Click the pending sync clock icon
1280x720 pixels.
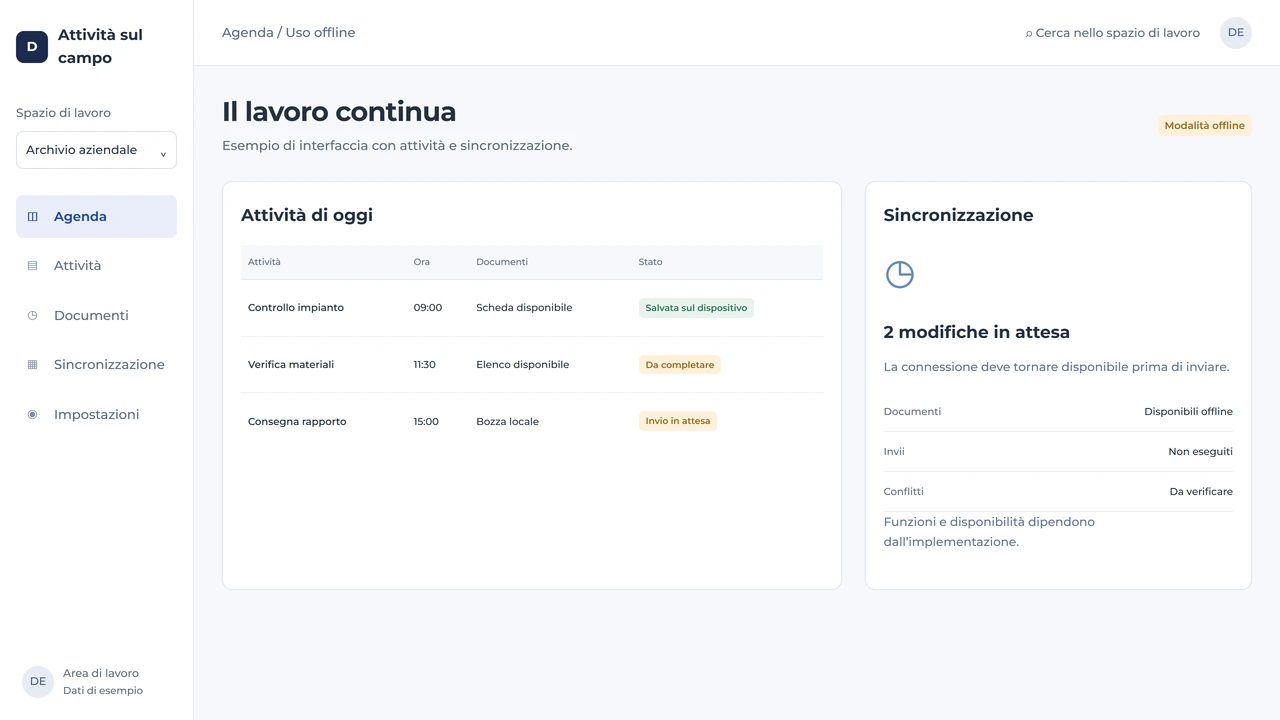[900, 275]
